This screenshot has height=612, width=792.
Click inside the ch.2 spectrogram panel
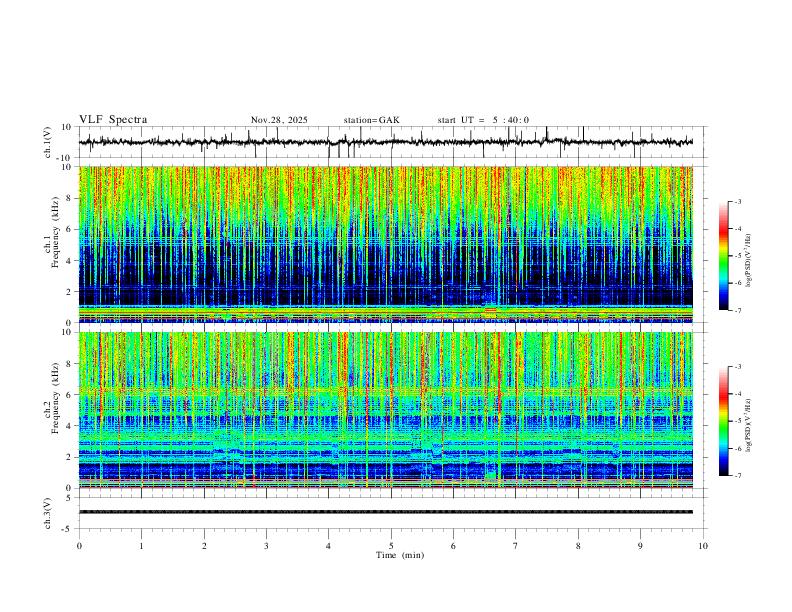click(x=386, y=410)
